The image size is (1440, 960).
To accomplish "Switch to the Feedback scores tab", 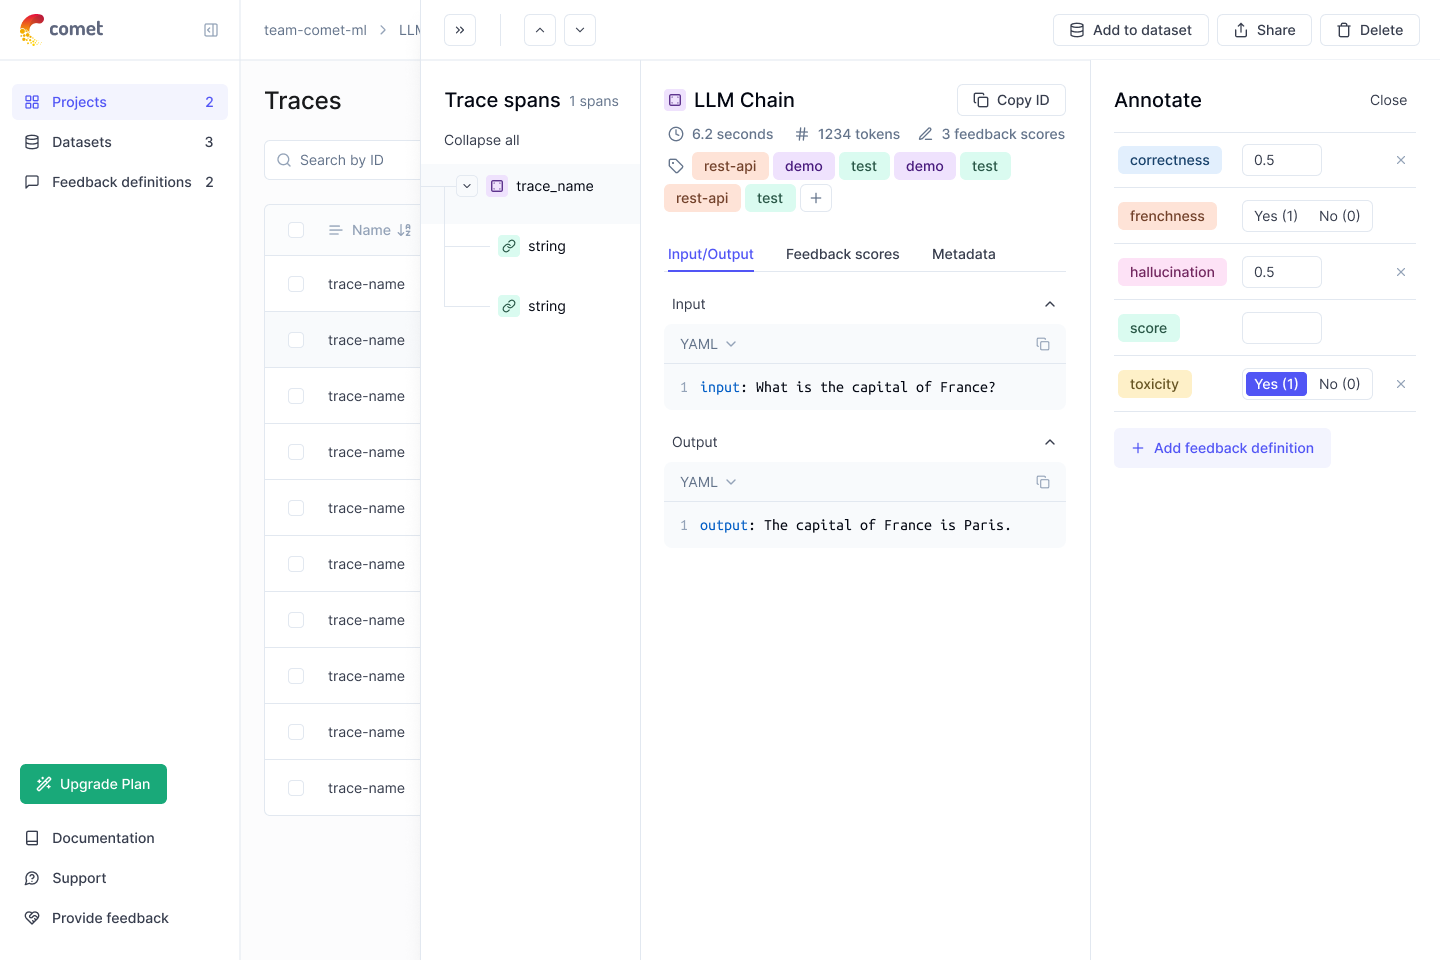I will pyautogui.click(x=842, y=254).
